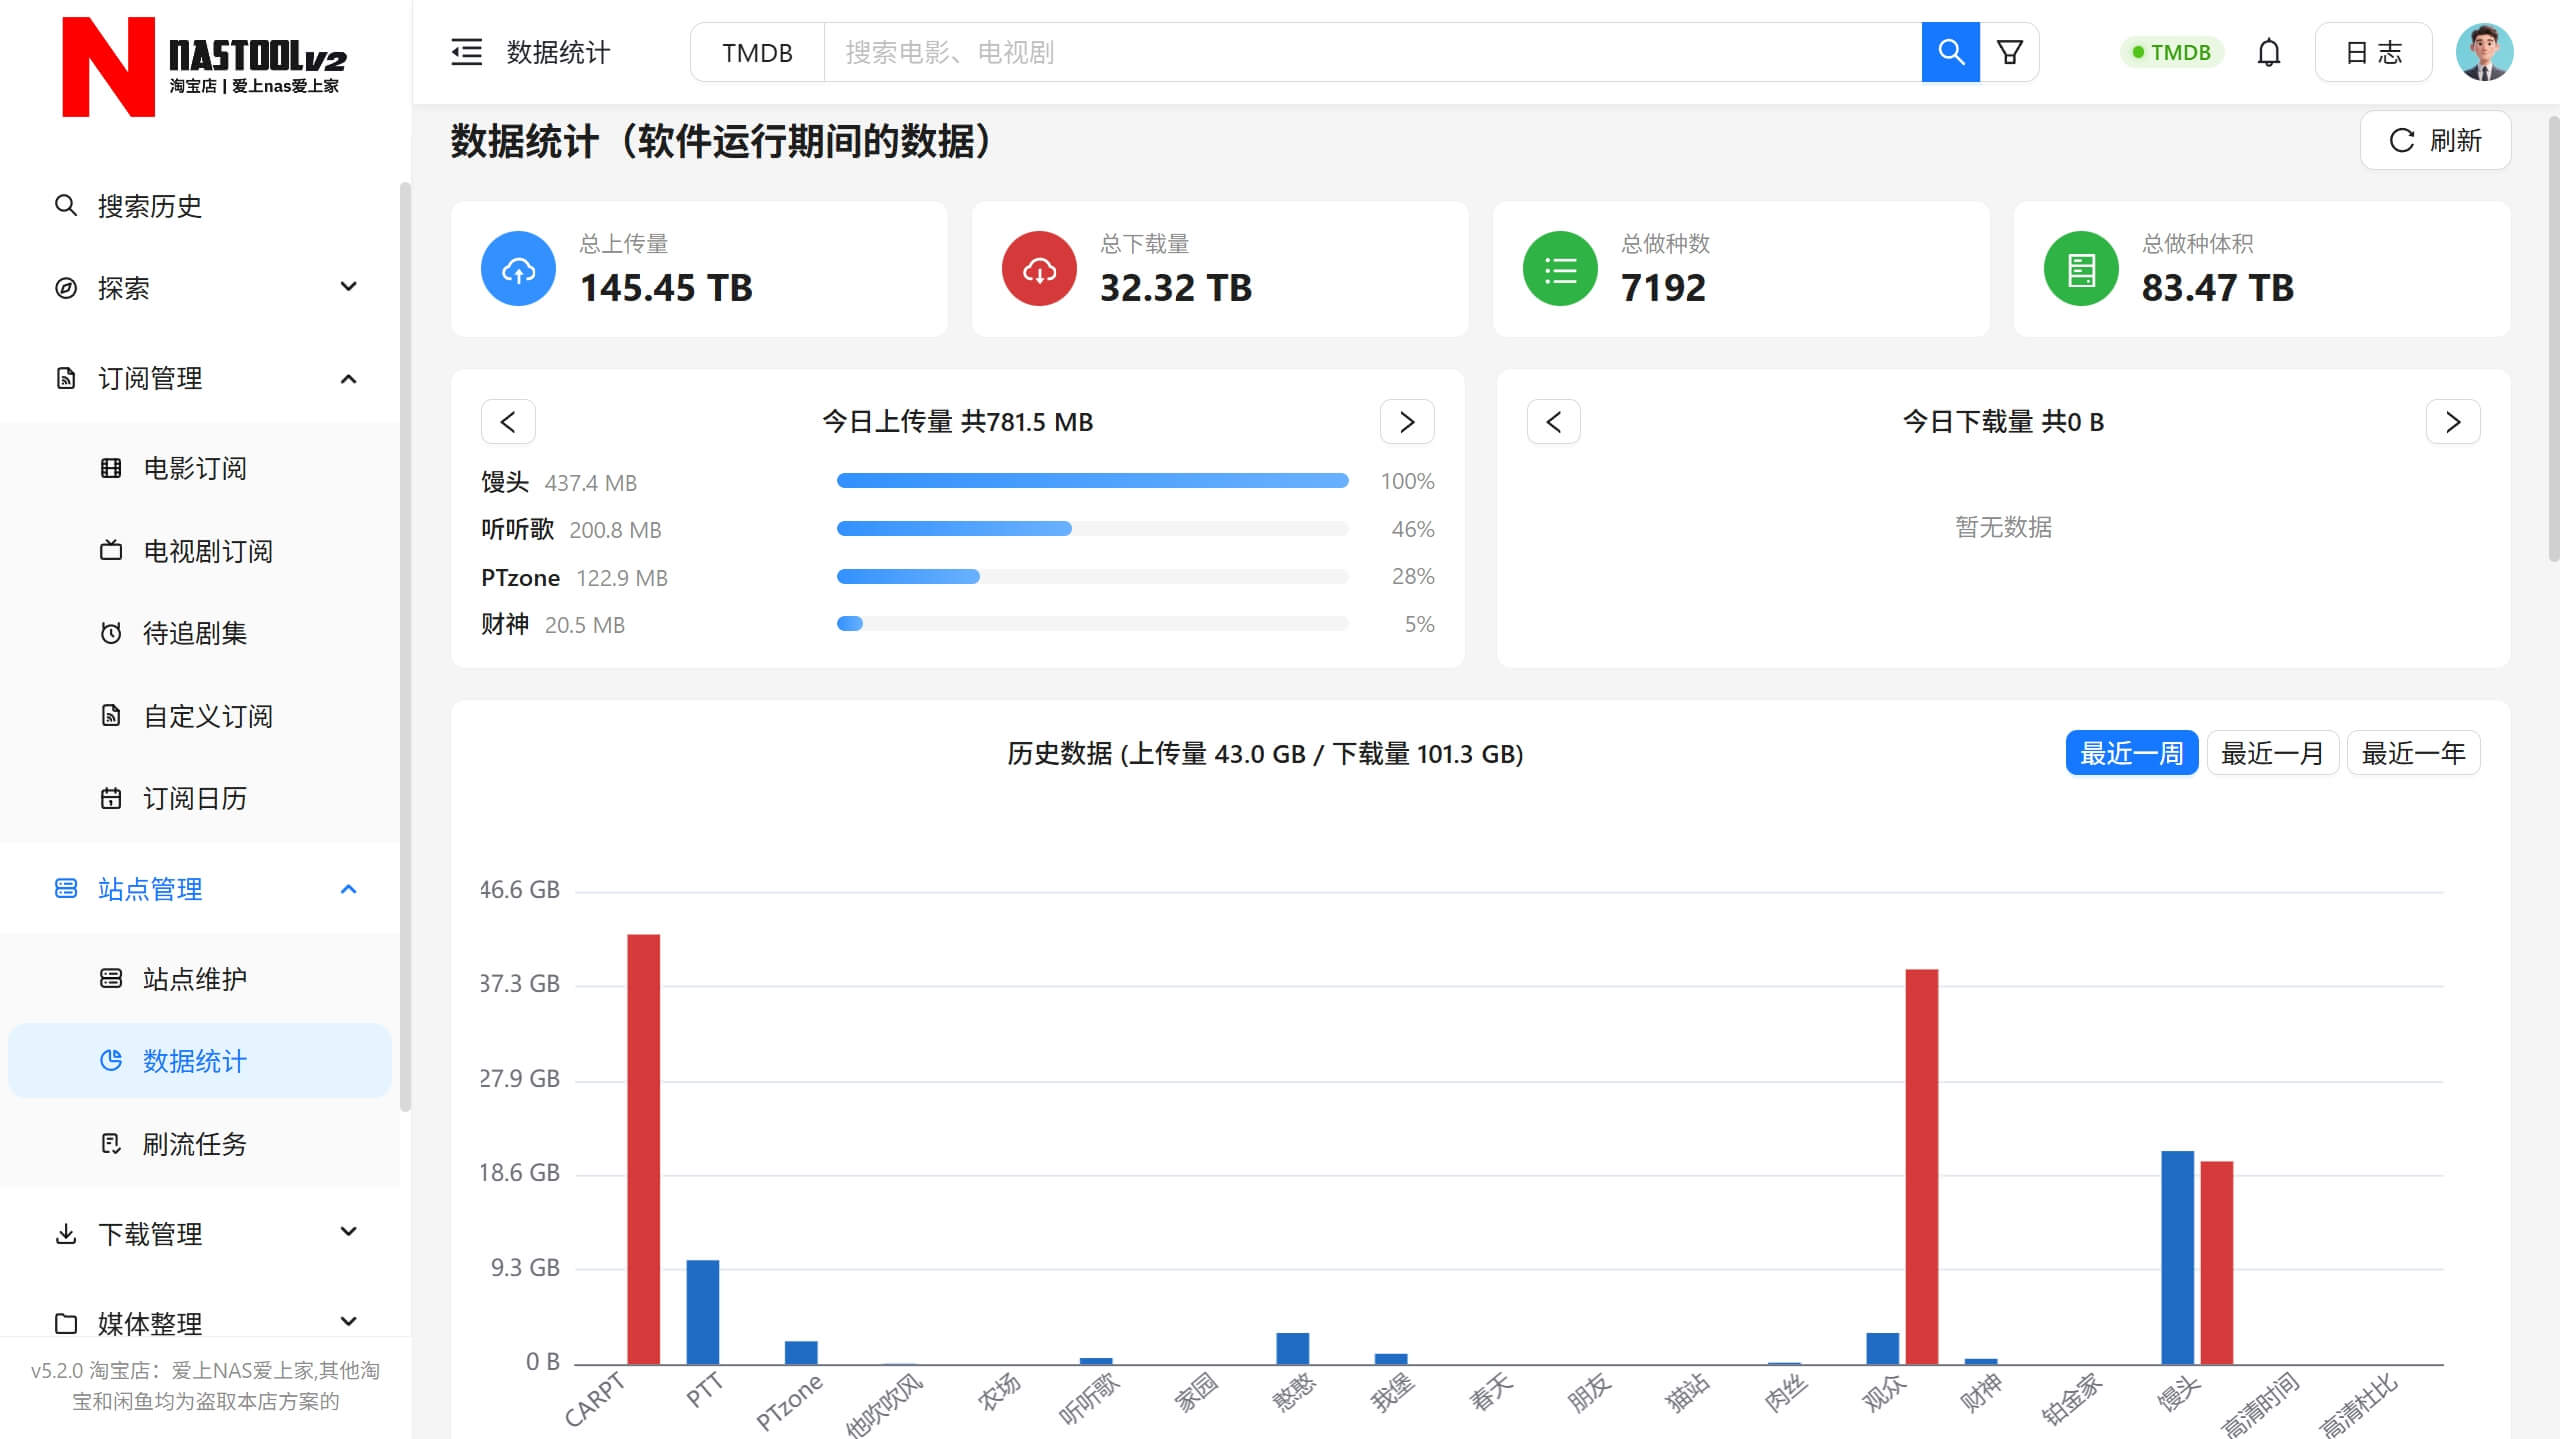Open notifications bell icon
The image size is (2560, 1439).
(x=2269, y=52)
